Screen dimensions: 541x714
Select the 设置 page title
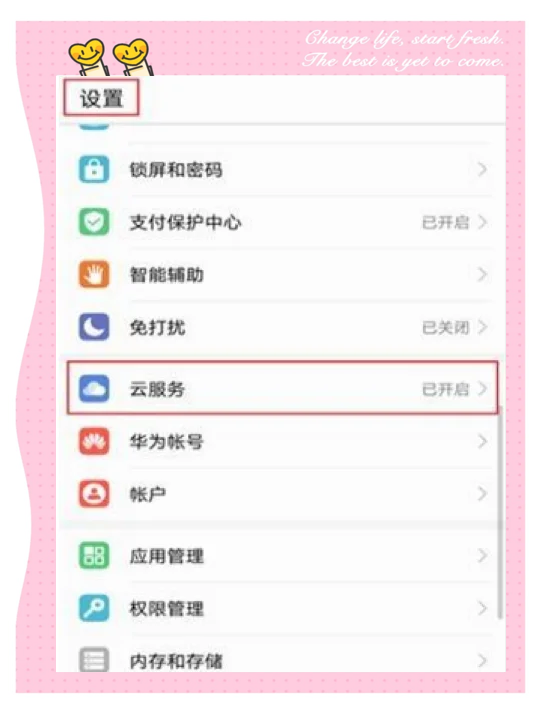[x=102, y=98]
